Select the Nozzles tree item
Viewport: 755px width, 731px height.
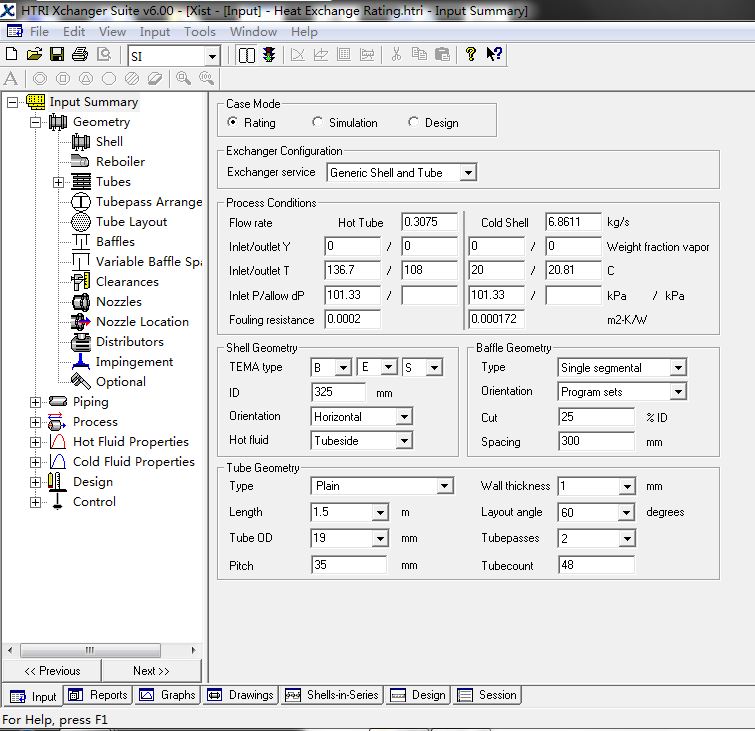point(119,302)
